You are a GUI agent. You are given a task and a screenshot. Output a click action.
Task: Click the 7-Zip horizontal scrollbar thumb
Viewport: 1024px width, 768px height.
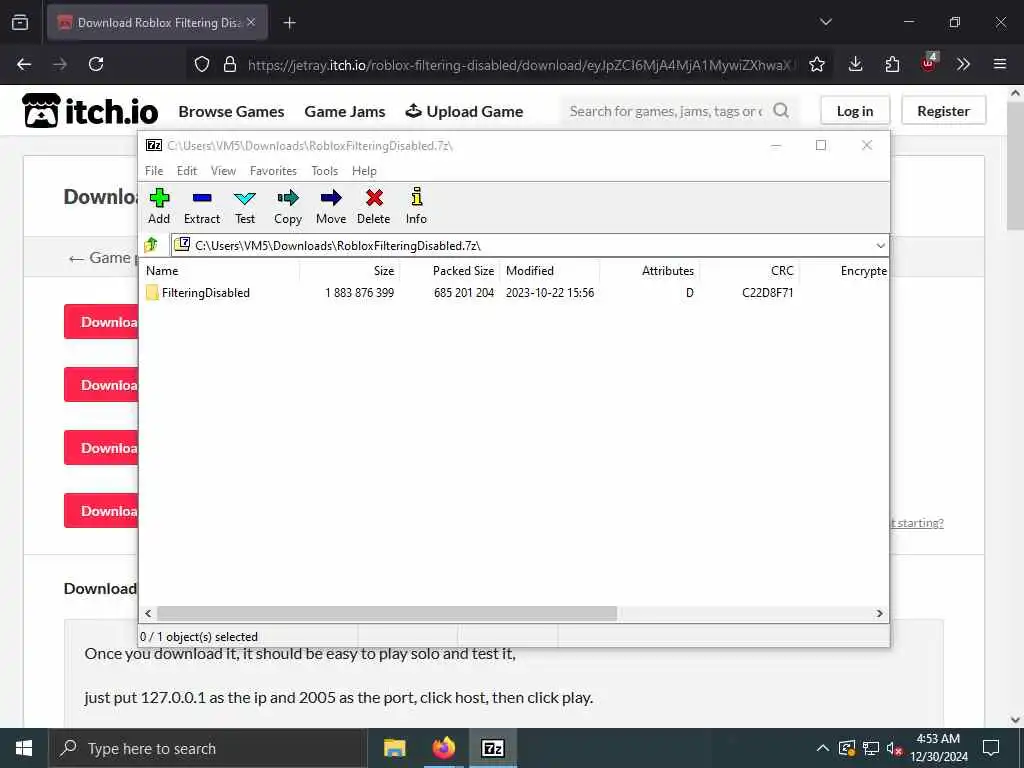coord(387,613)
